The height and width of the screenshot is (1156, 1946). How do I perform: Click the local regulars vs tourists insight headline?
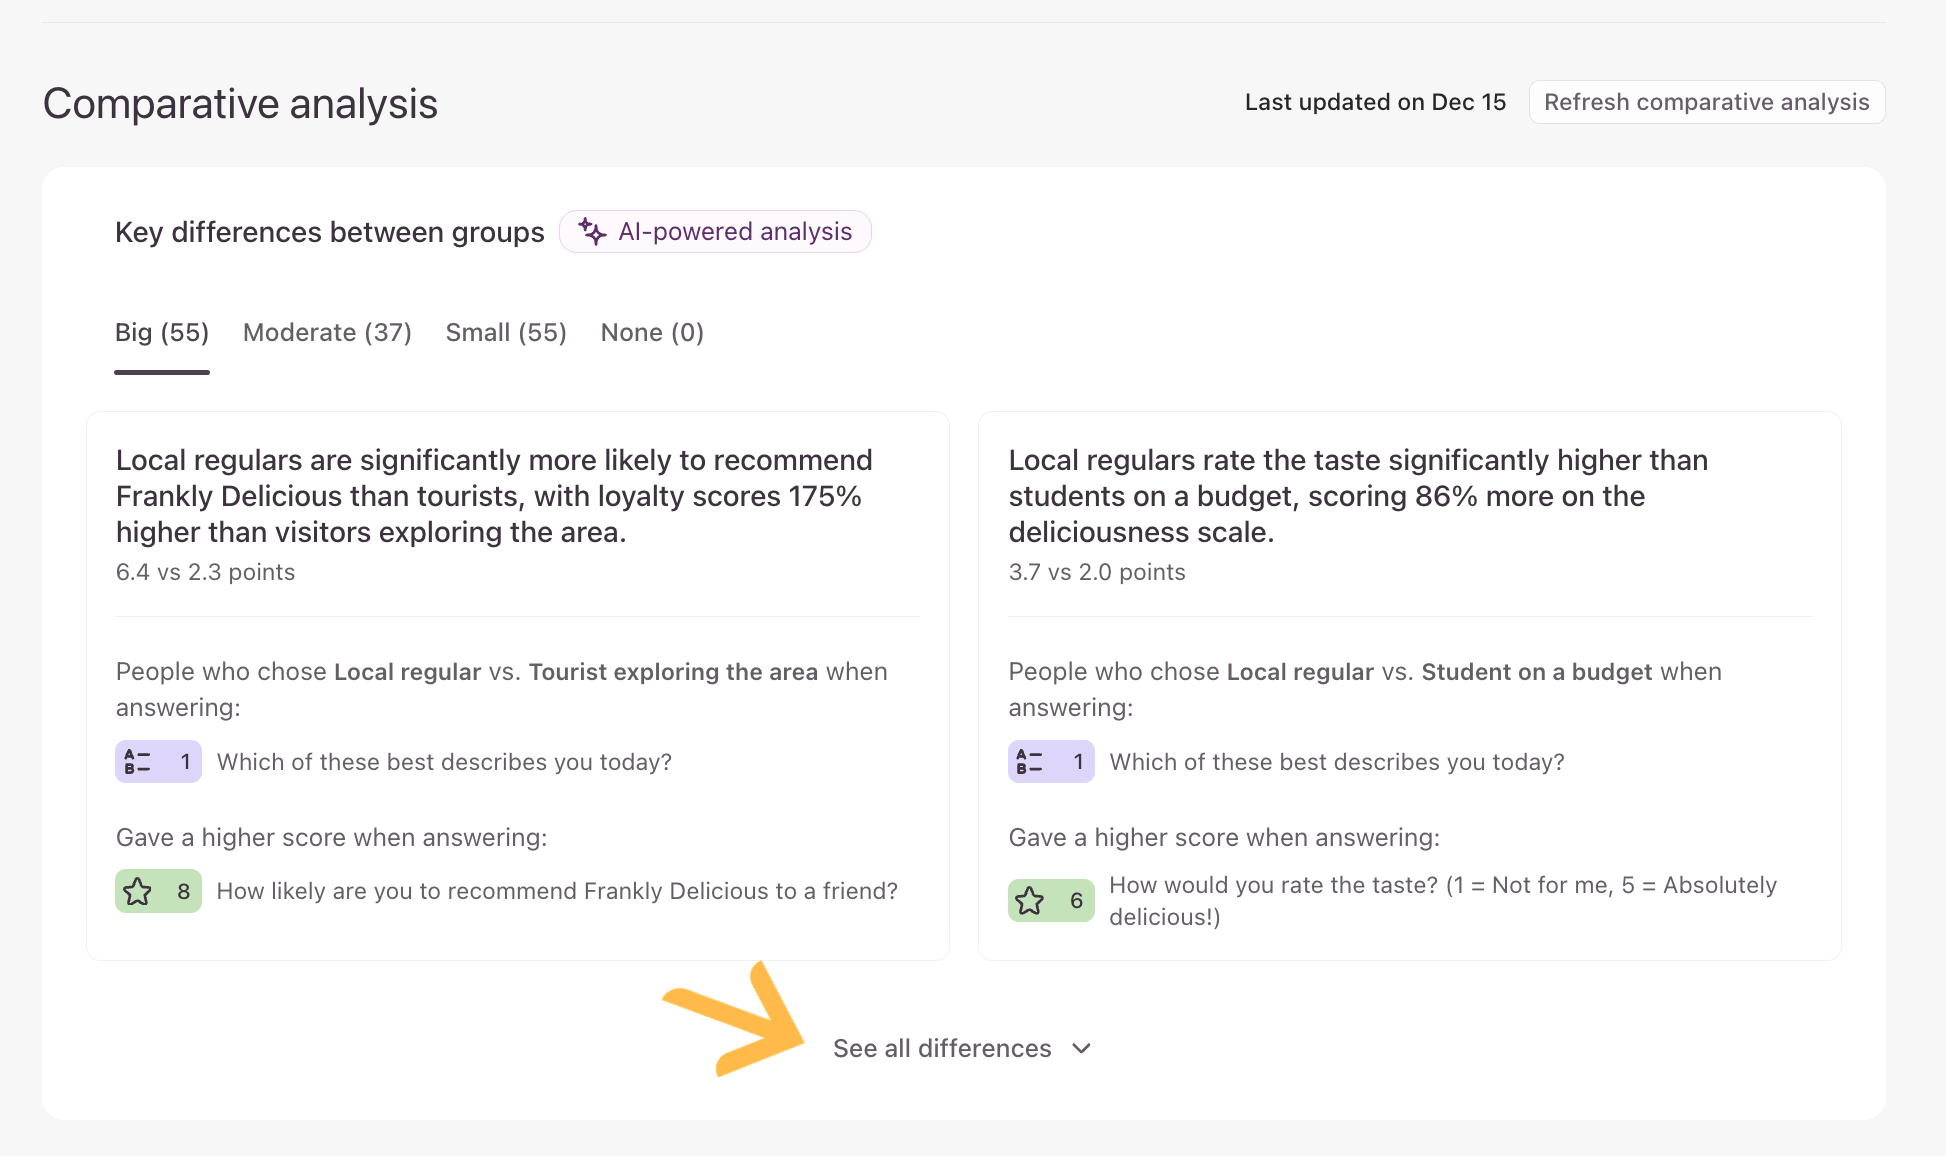(x=494, y=496)
